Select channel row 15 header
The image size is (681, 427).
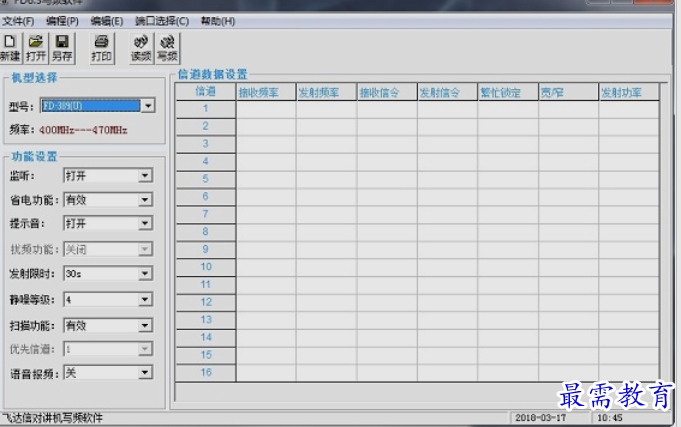pyautogui.click(x=206, y=355)
